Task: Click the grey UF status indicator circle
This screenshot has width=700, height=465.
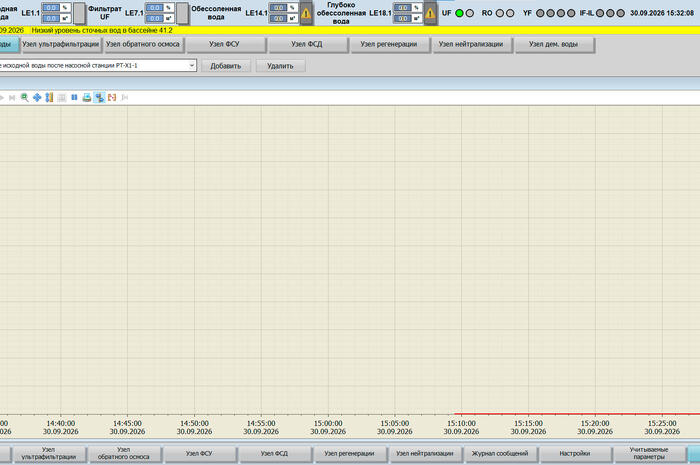Action: pos(470,13)
